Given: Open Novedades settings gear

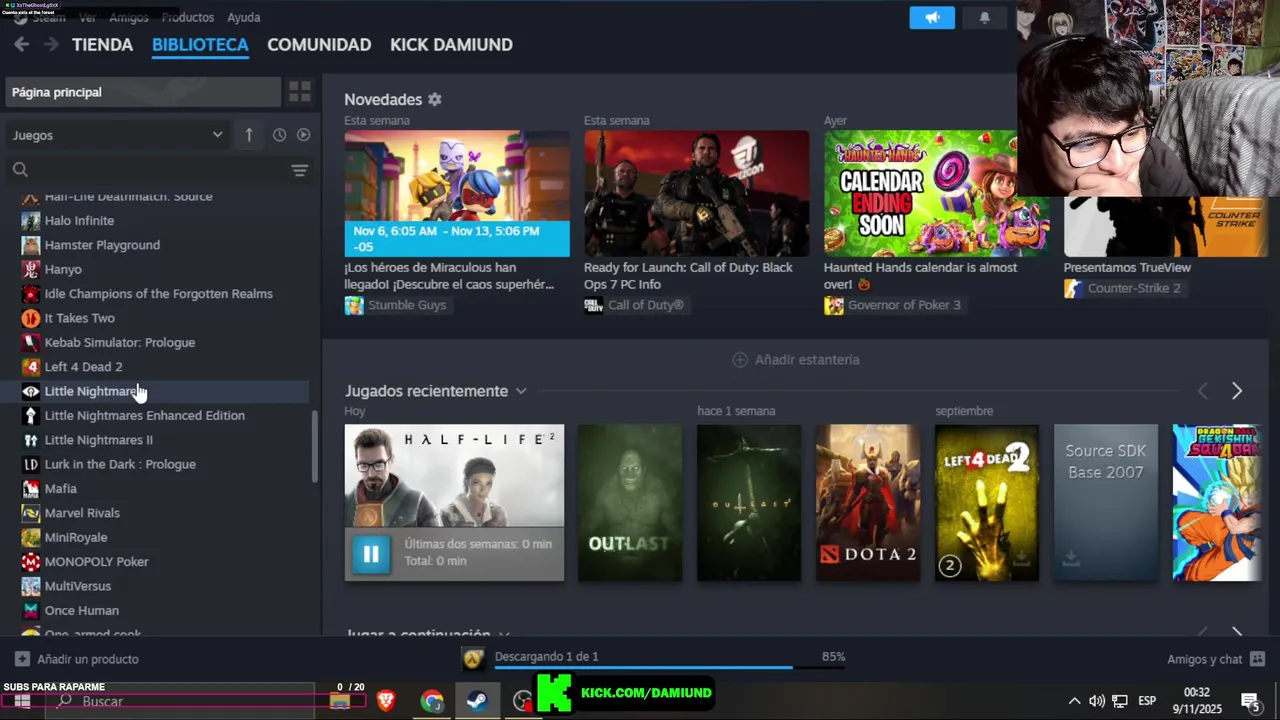Looking at the screenshot, I should [x=434, y=100].
